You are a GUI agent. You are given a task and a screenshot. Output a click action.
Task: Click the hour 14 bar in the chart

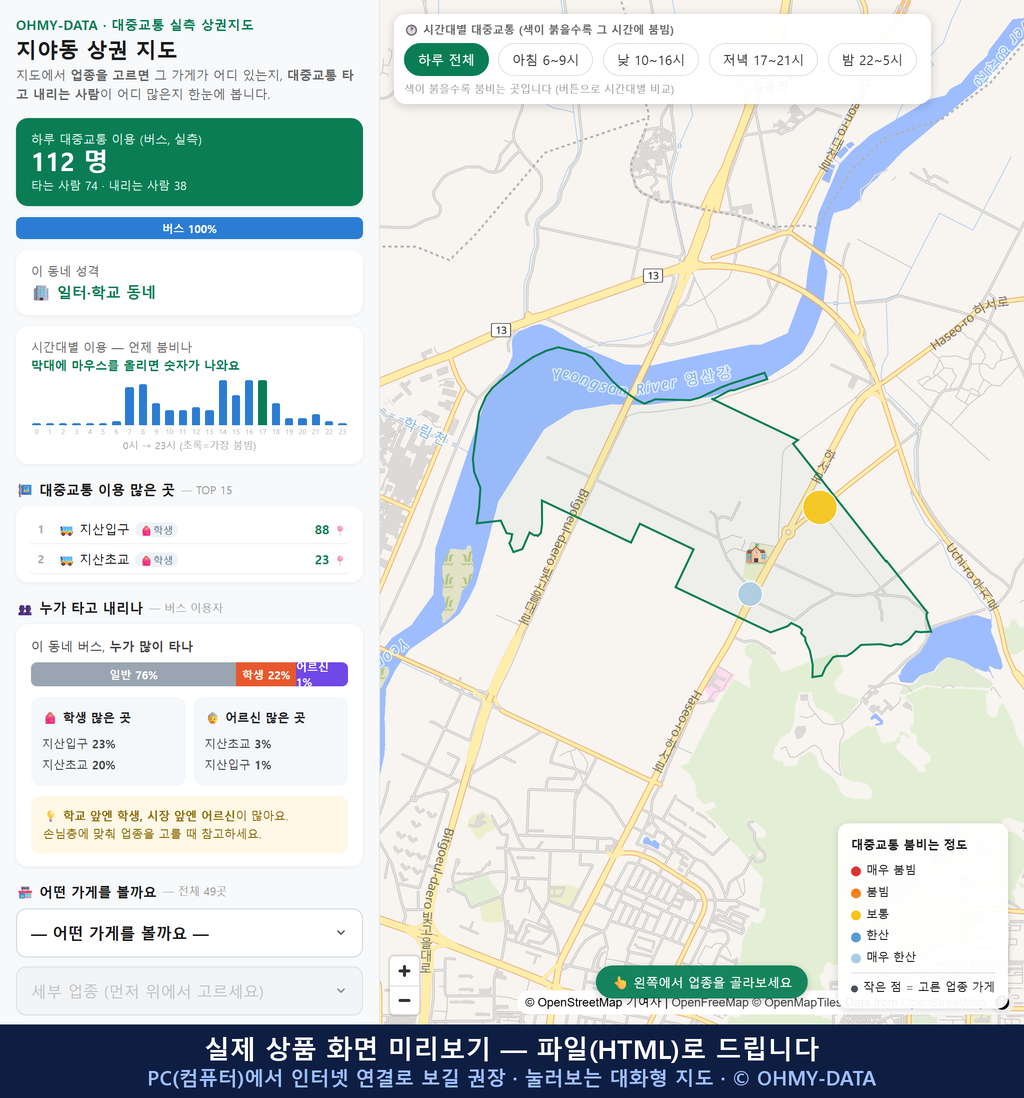pyautogui.click(x=223, y=403)
